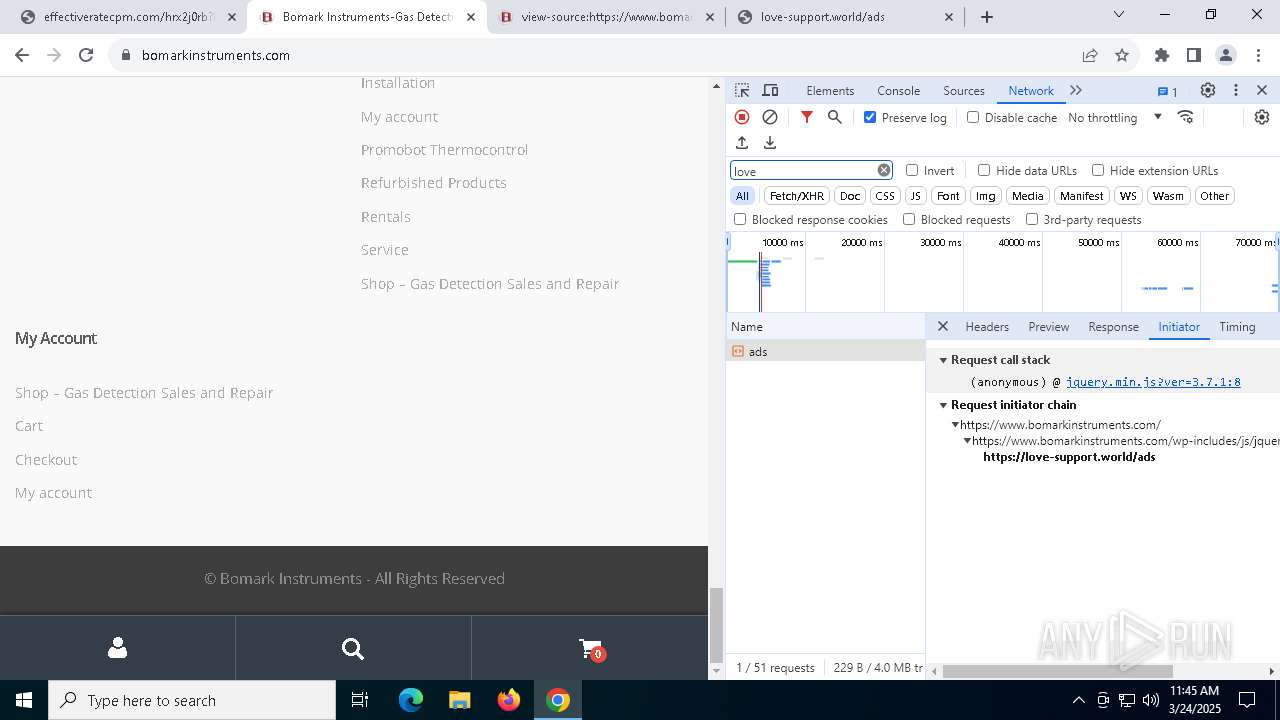This screenshot has height=720, width=1280.
Task: Show hidden system tray icons
Action: pyautogui.click(x=1078, y=700)
